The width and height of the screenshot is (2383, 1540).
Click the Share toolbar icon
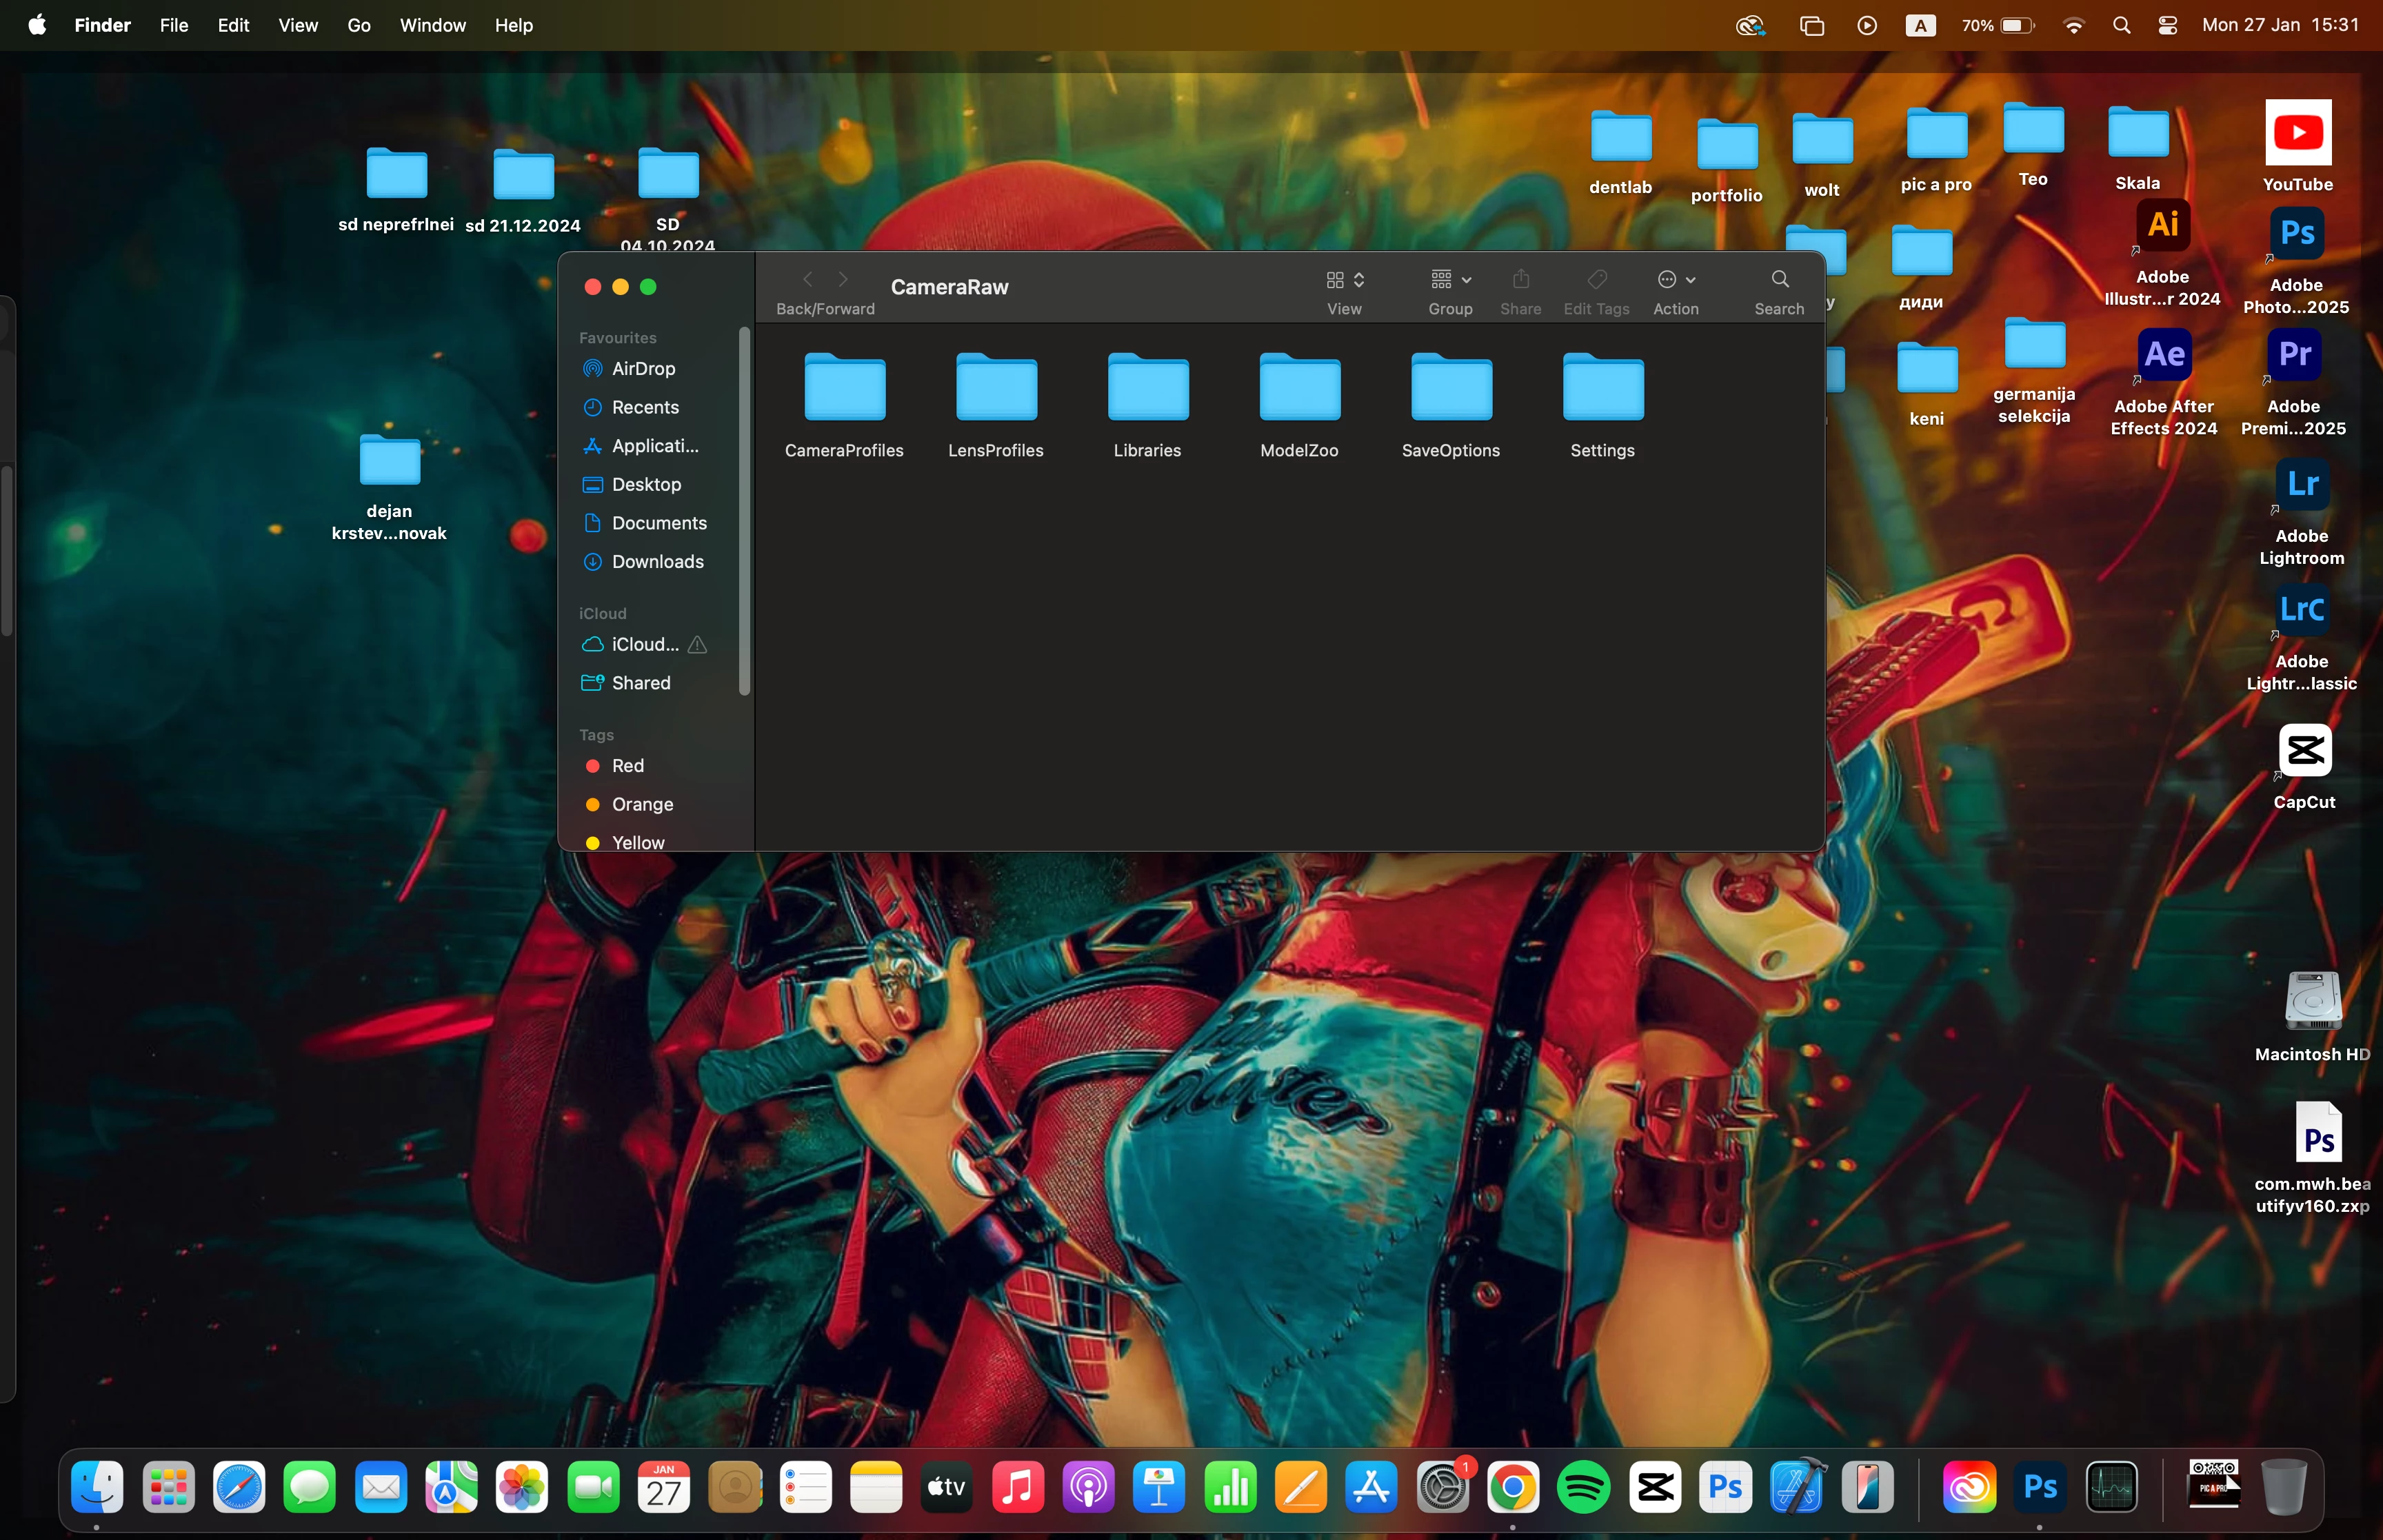(1520, 280)
